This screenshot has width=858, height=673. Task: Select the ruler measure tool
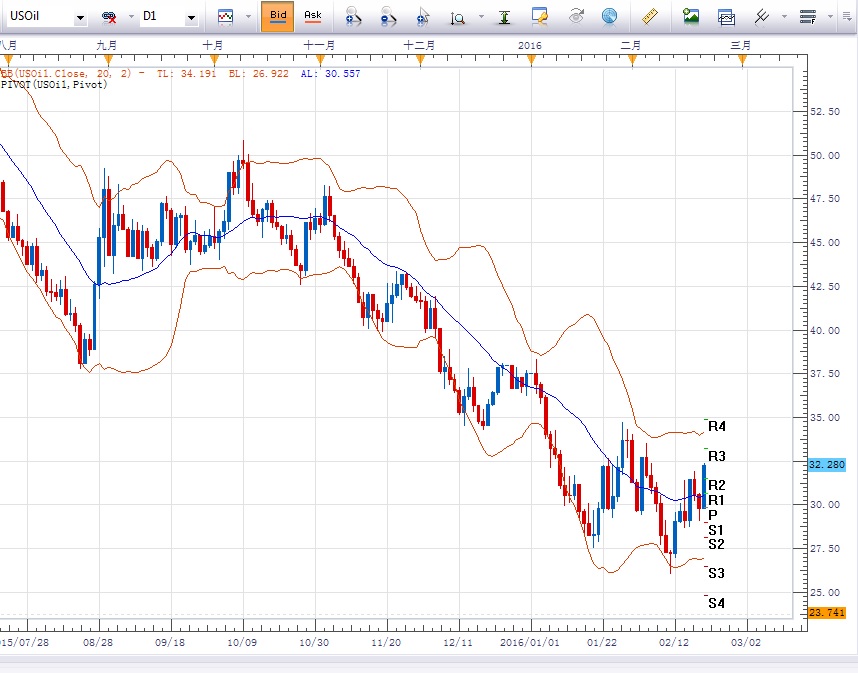tap(650, 16)
